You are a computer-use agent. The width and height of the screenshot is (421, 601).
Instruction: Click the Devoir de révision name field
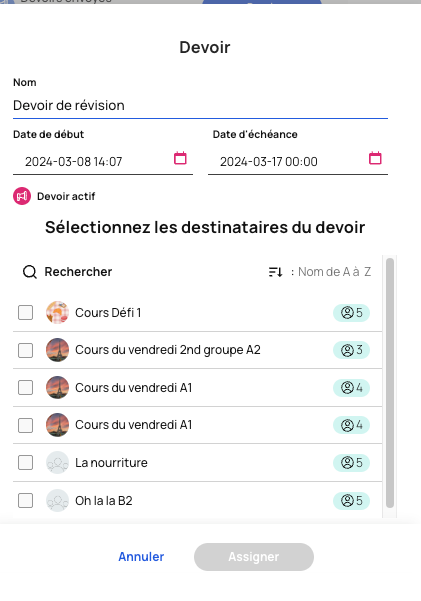pyautogui.click(x=201, y=105)
